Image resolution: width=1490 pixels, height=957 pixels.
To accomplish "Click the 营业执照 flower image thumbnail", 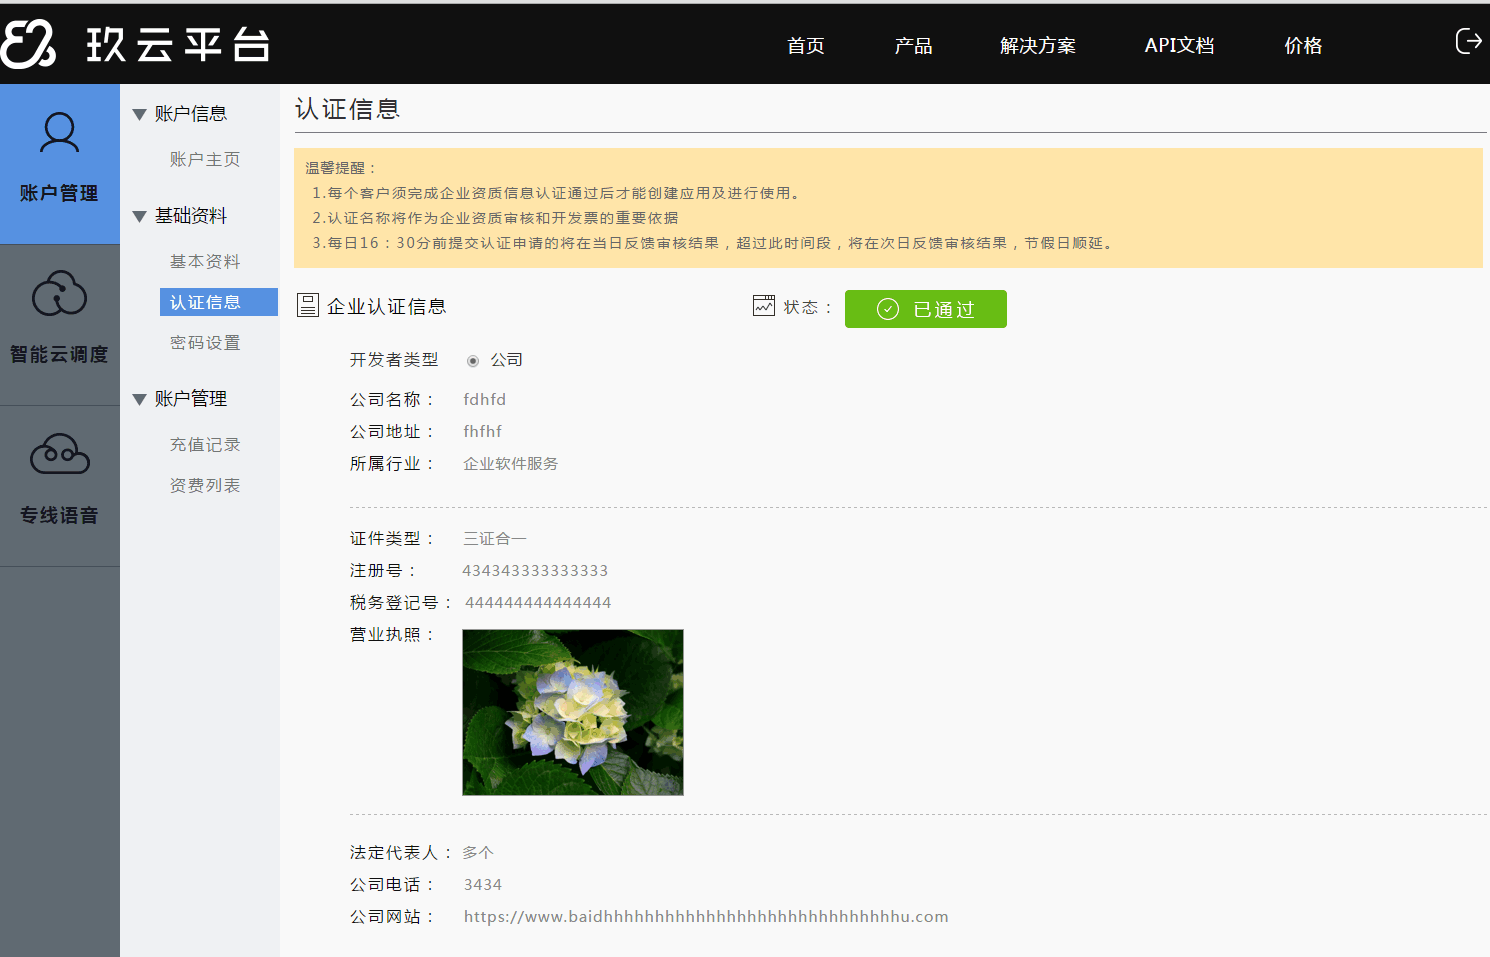I will click(x=573, y=712).
